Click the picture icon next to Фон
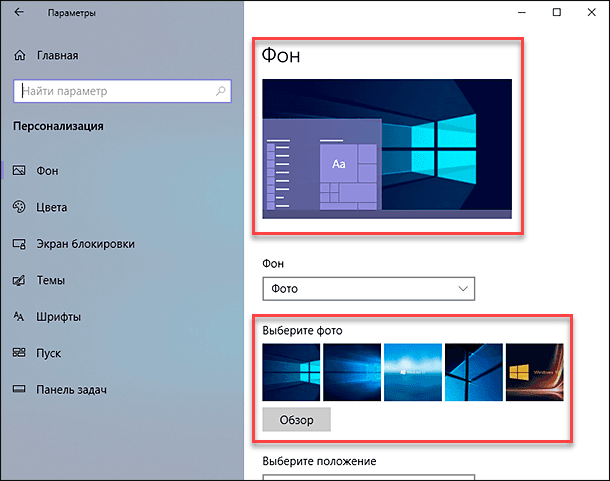610x481 pixels. [x=19, y=170]
